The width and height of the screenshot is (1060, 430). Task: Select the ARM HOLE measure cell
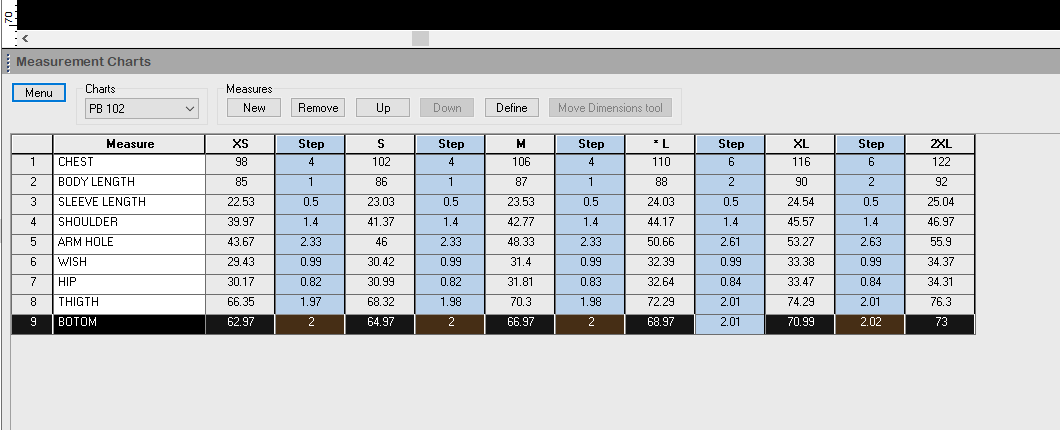pyautogui.click(x=128, y=243)
